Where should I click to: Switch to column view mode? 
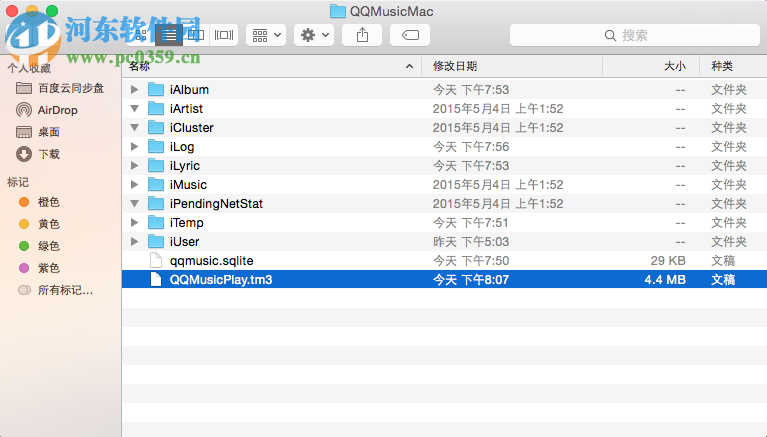pos(196,35)
